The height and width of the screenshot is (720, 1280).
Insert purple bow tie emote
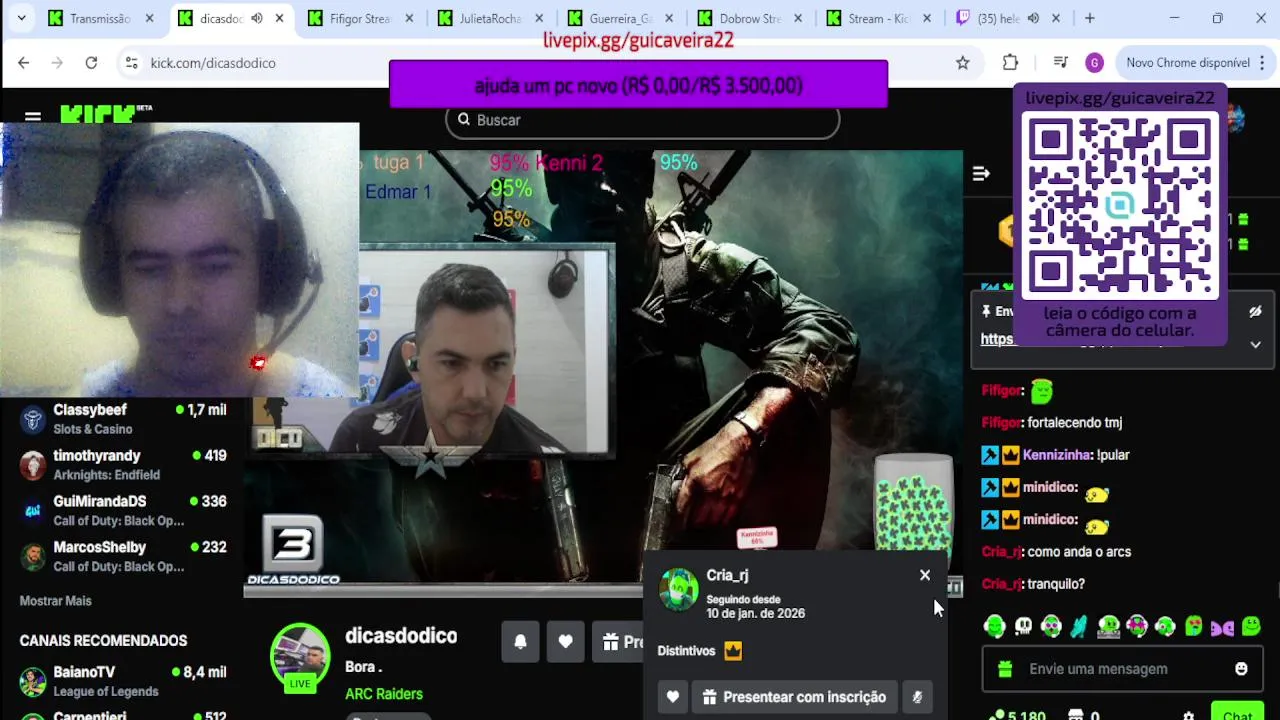coord(1222,628)
